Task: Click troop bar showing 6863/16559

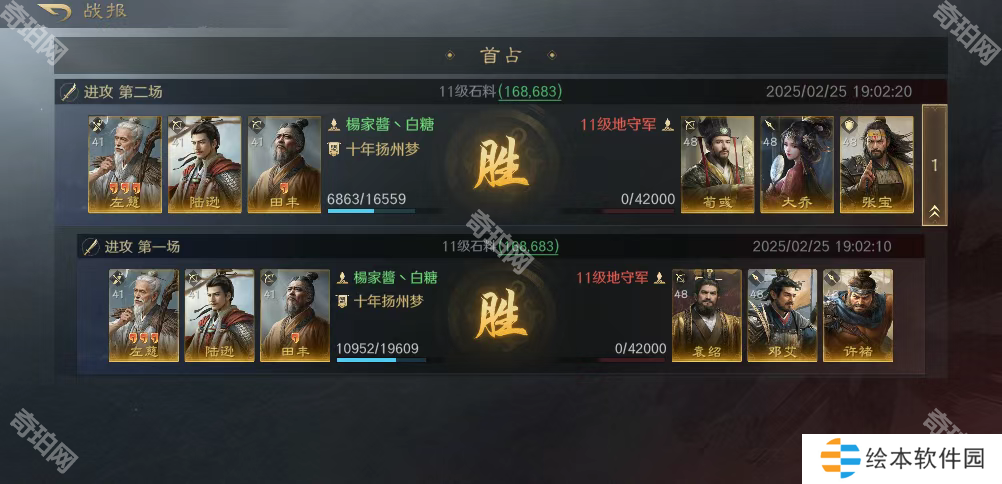Action: (x=385, y=210)
